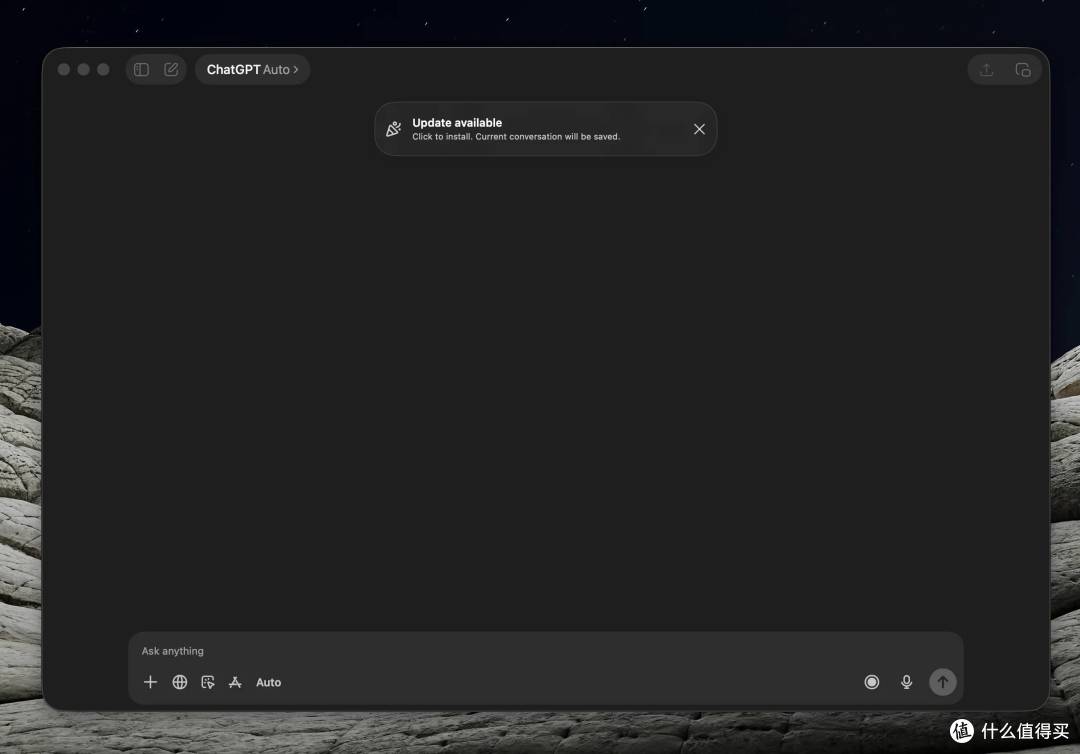Image resolution: width=1080 pixels, height=754 pixels.
Task: Click the circular record icon
Action: tap(871, 682)
